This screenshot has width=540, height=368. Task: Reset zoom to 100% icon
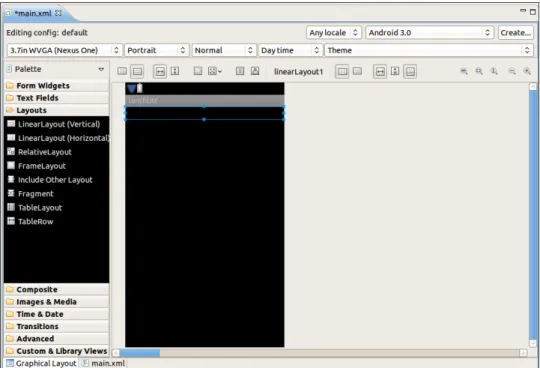pos(494,71)
